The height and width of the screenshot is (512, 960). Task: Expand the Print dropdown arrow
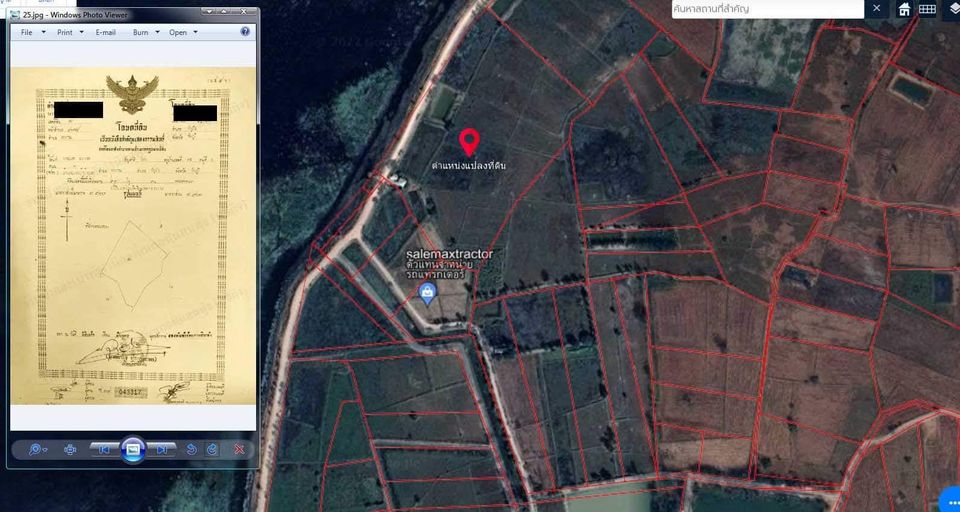[82, 32]
